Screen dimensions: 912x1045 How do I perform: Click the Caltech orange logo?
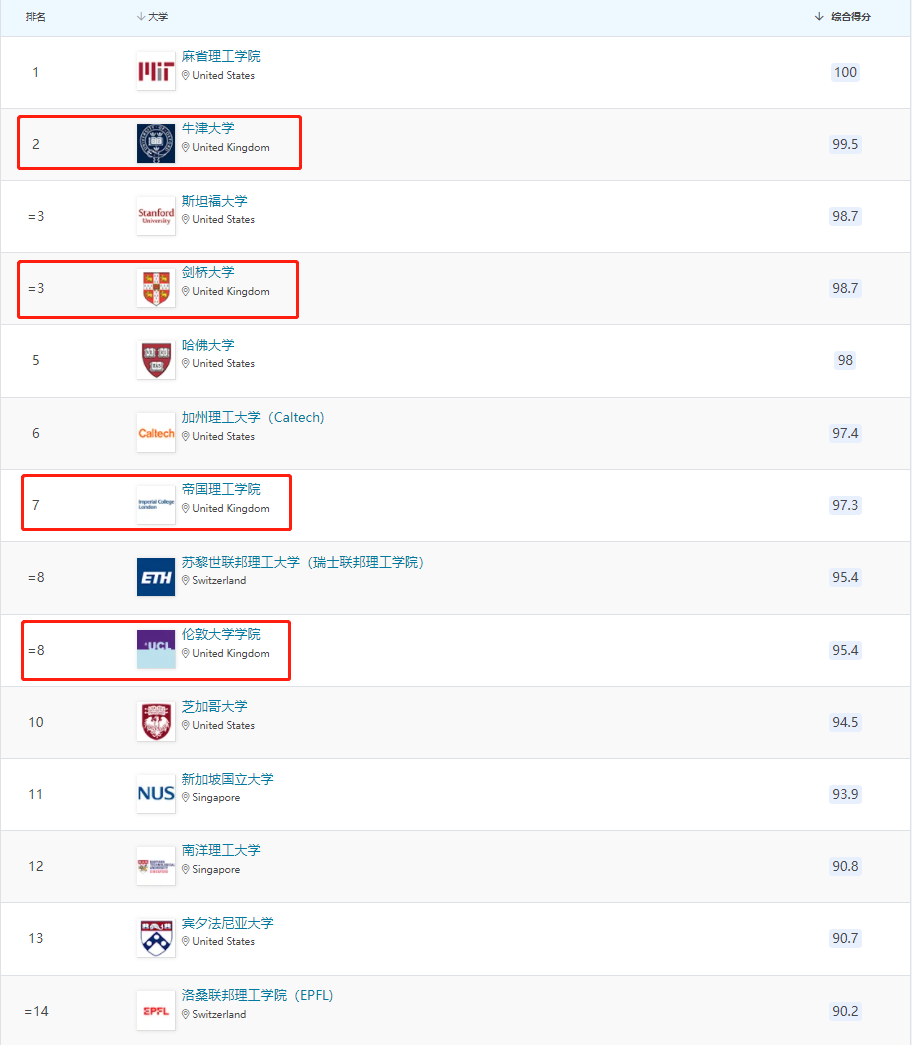(x=156, y=433)
